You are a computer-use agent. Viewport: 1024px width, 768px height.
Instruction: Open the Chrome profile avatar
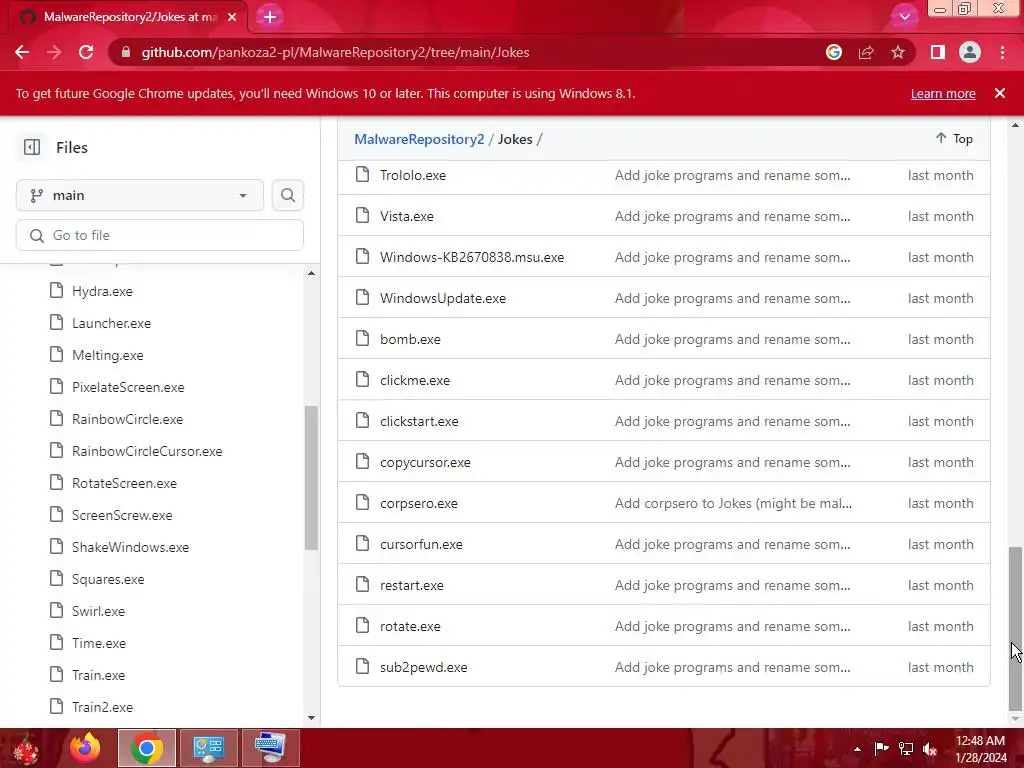(970, 52)
